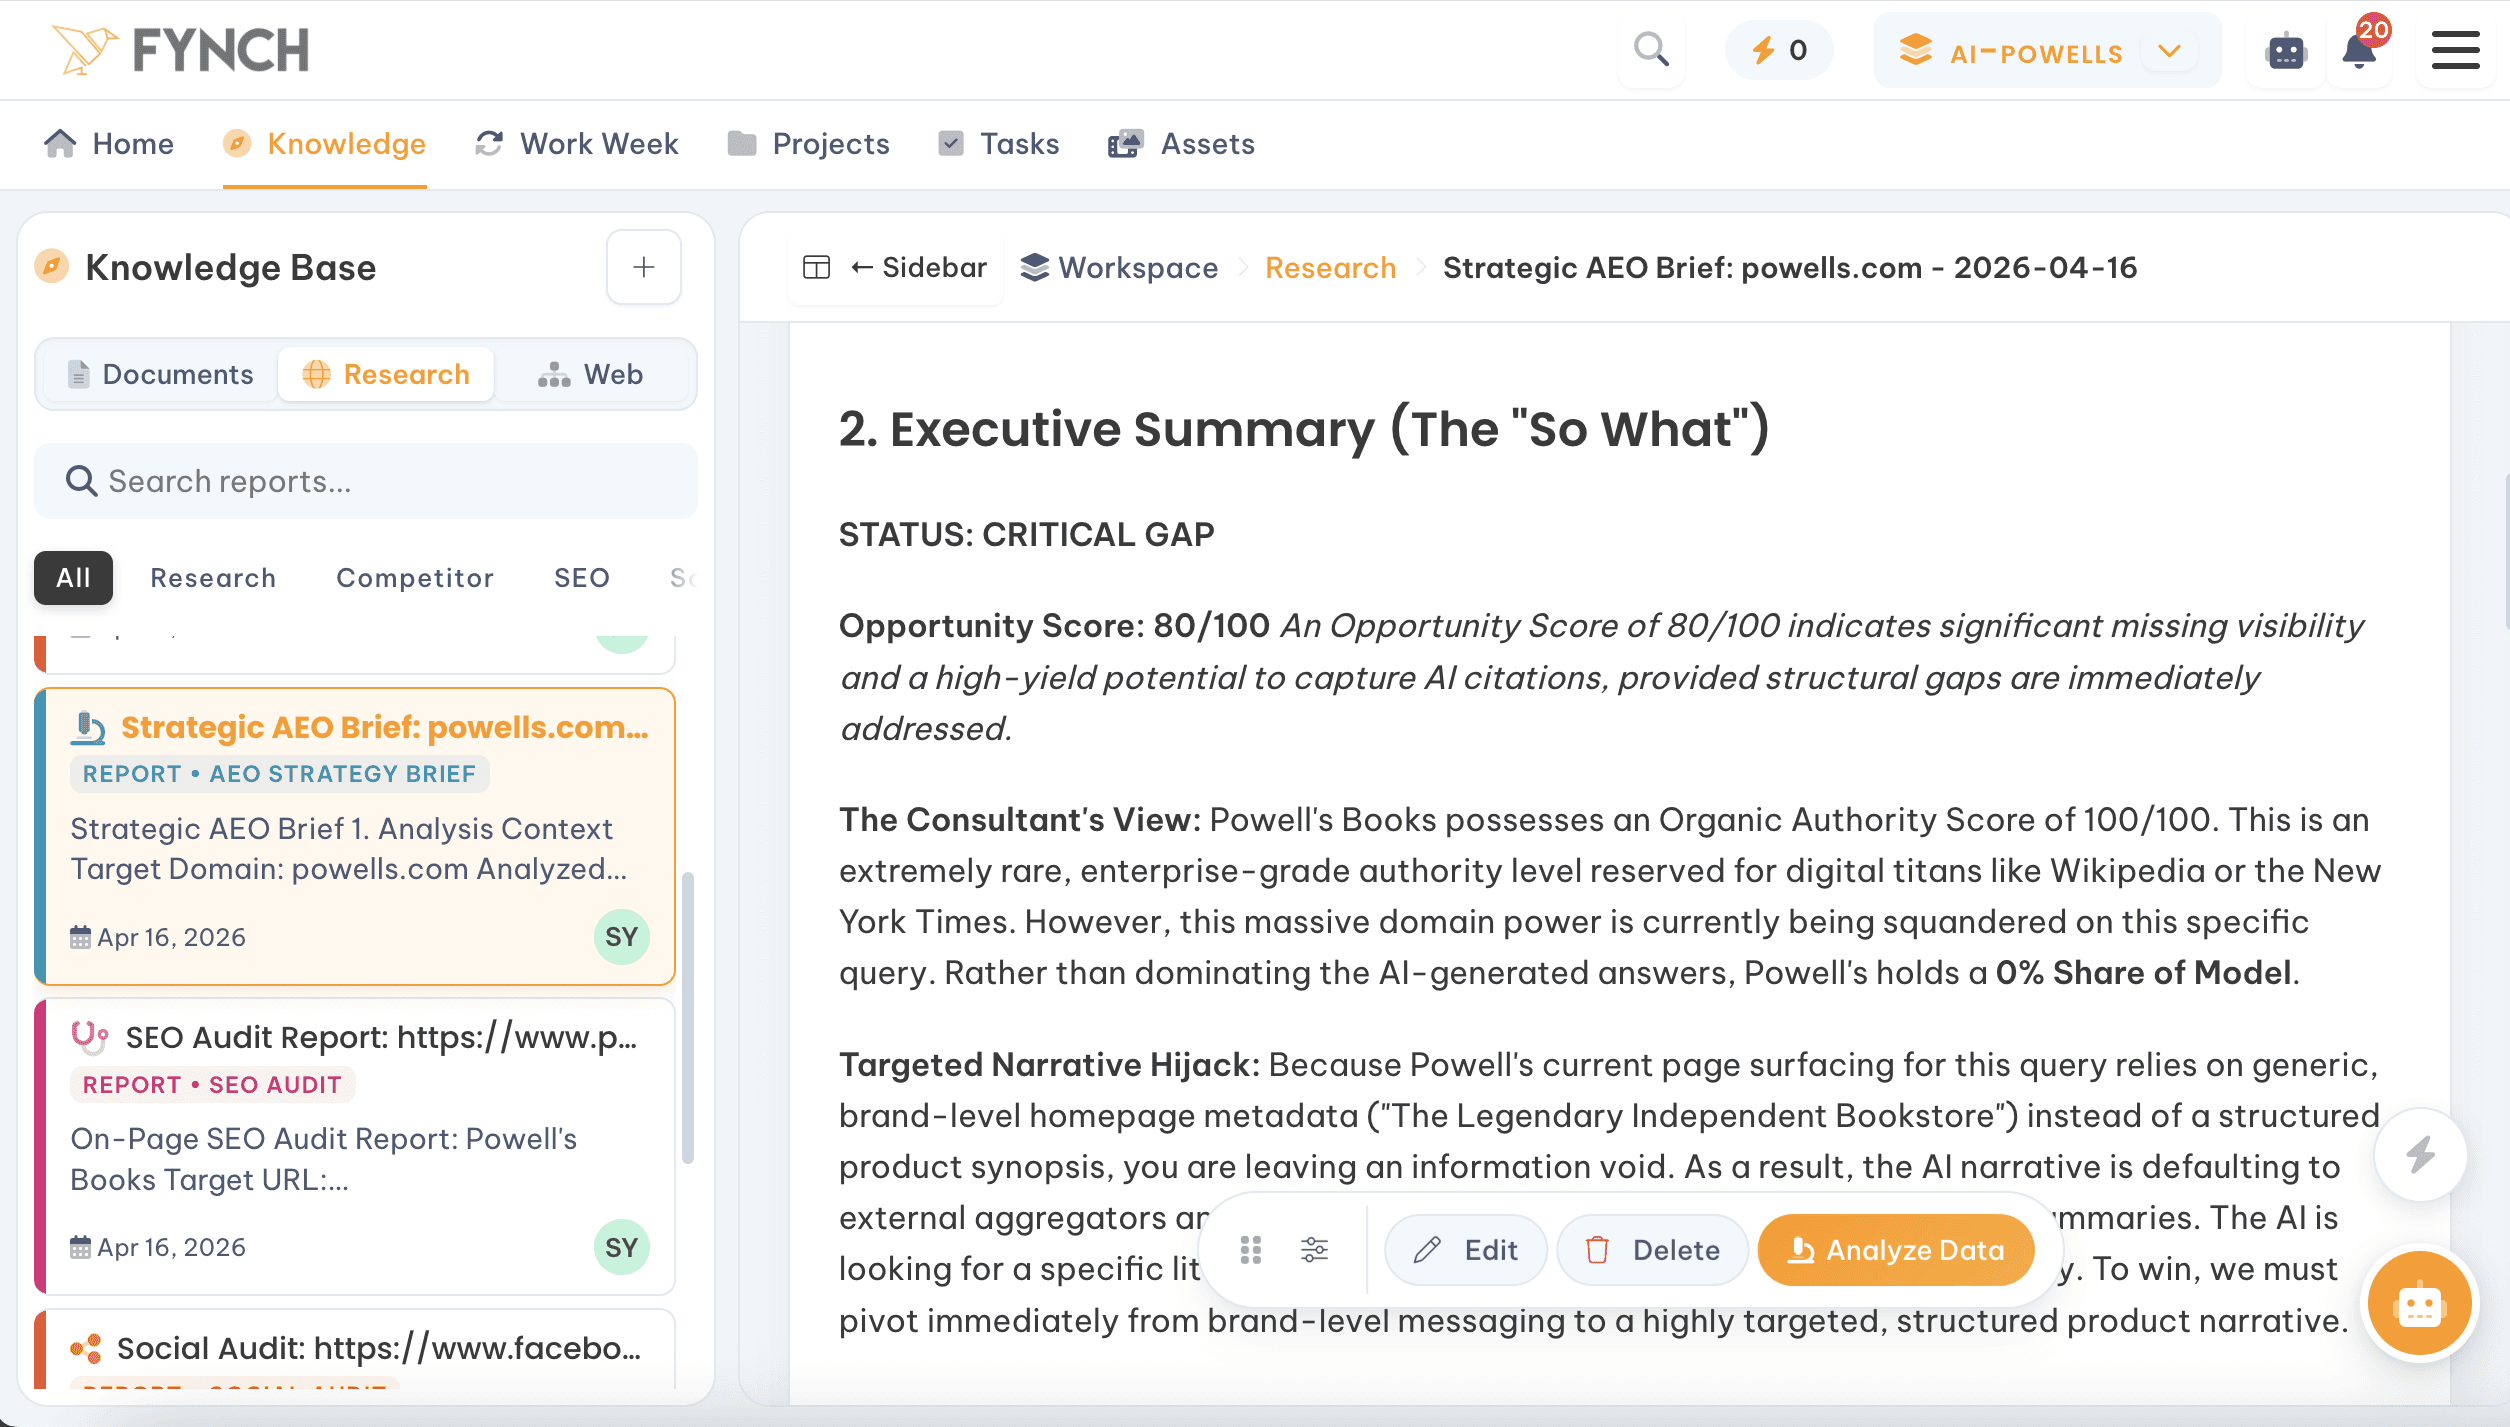2510x1427 pixels.
Task: Open the hamburger menu
Action: point(2454,50)
